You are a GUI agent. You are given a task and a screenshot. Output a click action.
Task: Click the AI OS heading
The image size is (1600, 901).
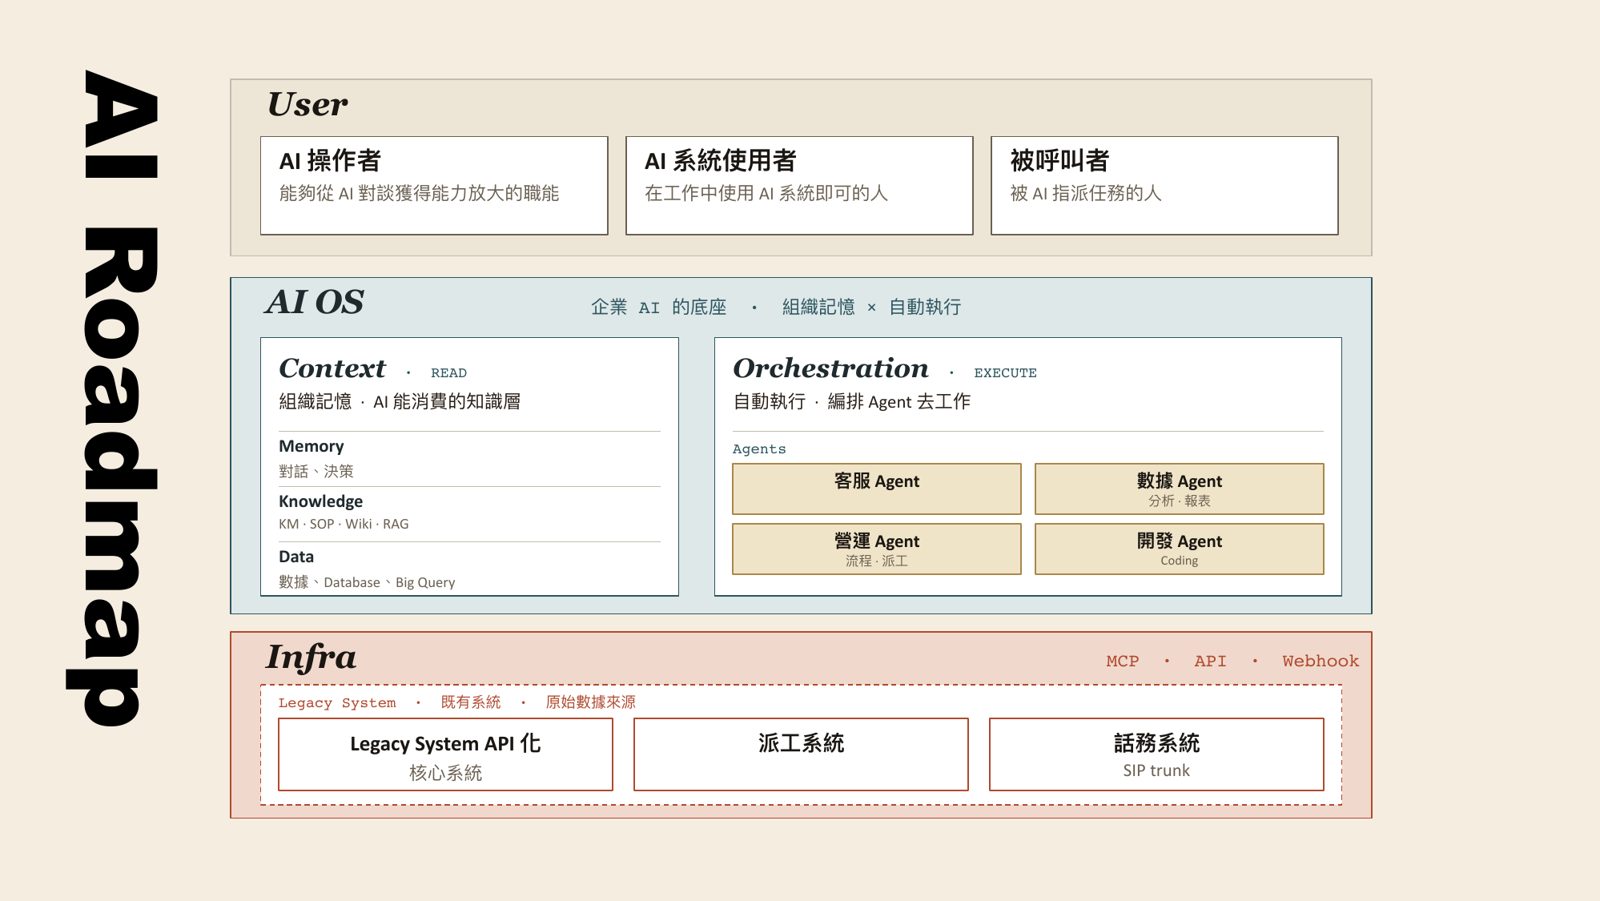314,302
